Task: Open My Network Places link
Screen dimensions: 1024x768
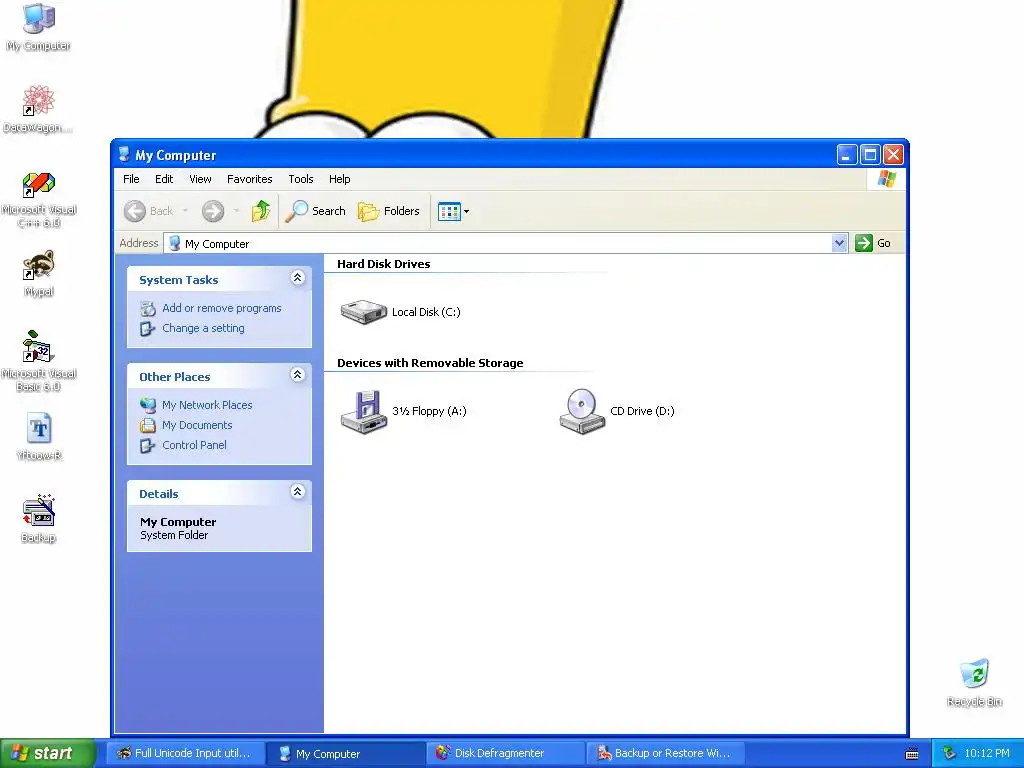Action: (x=207, y=405)
